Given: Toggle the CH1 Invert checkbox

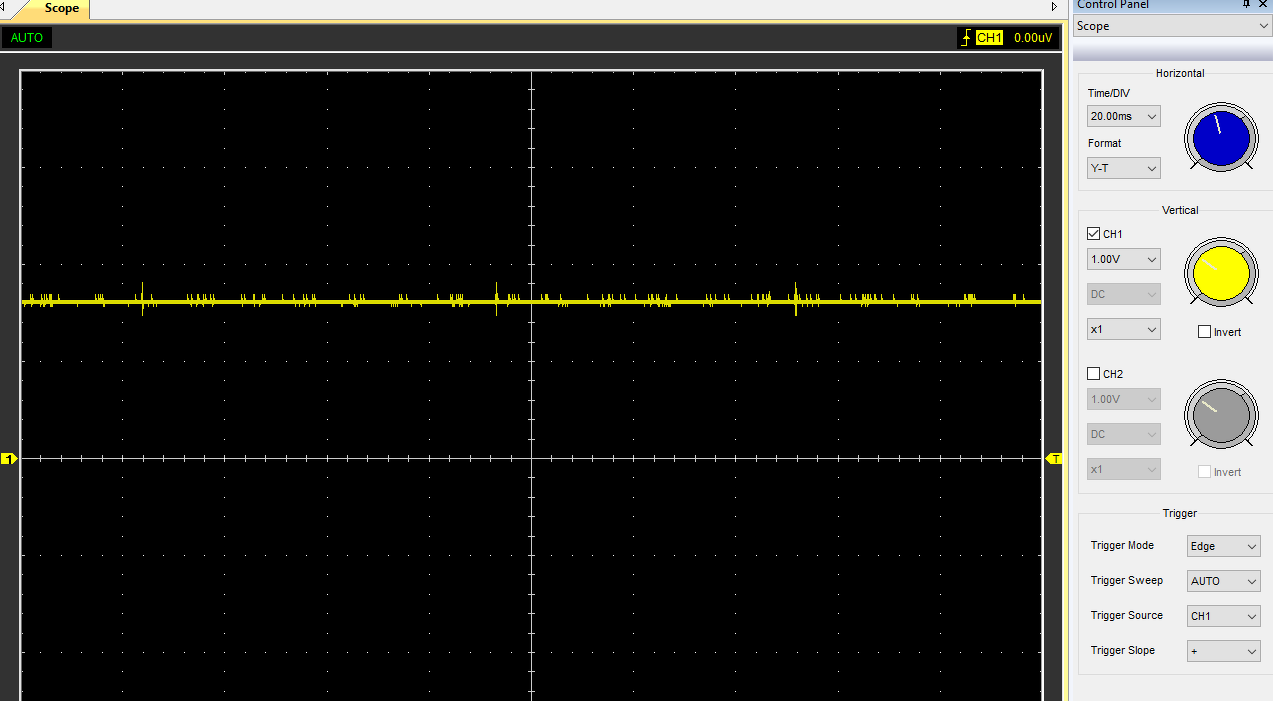Looking at the screenshot, I should (1204, 332).
